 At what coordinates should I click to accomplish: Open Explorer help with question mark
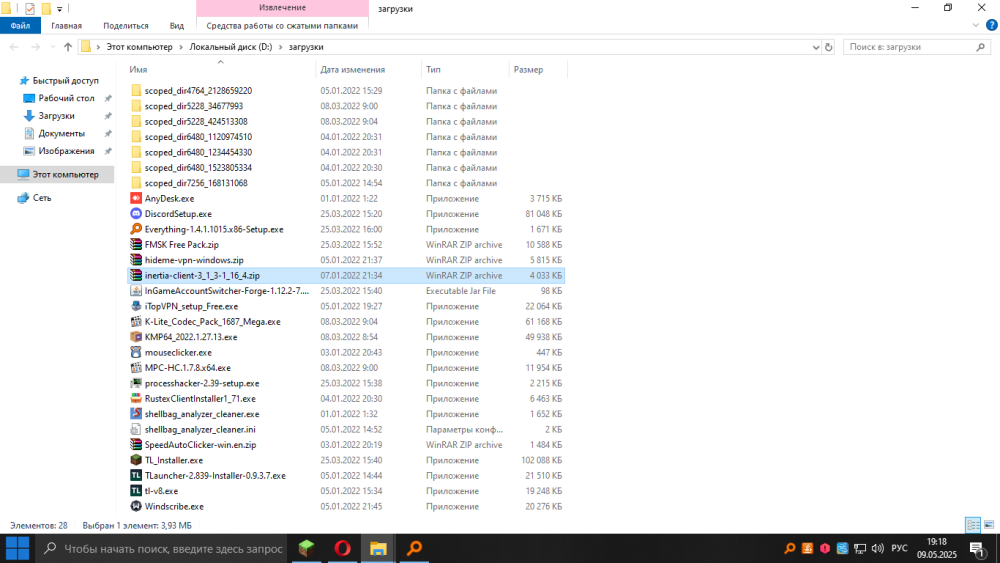(992, 26)
